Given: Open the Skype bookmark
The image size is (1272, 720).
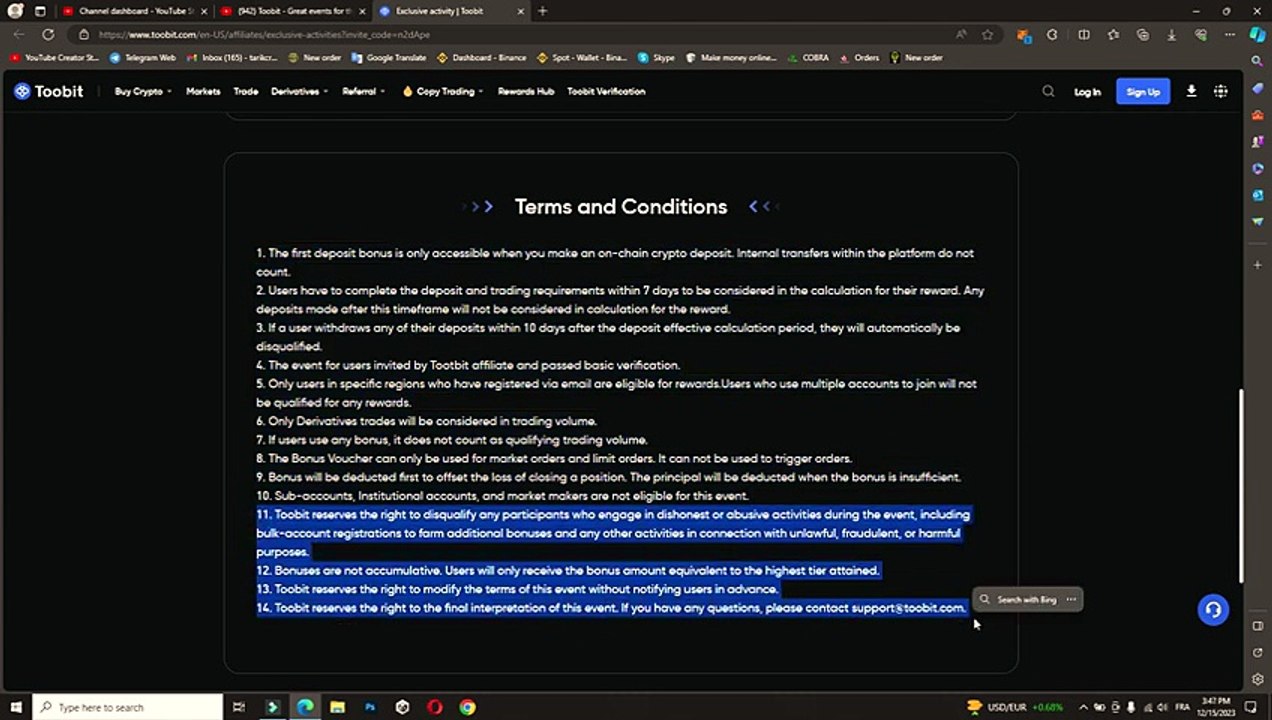Looking at the screenshot, I should coord(657,58).
